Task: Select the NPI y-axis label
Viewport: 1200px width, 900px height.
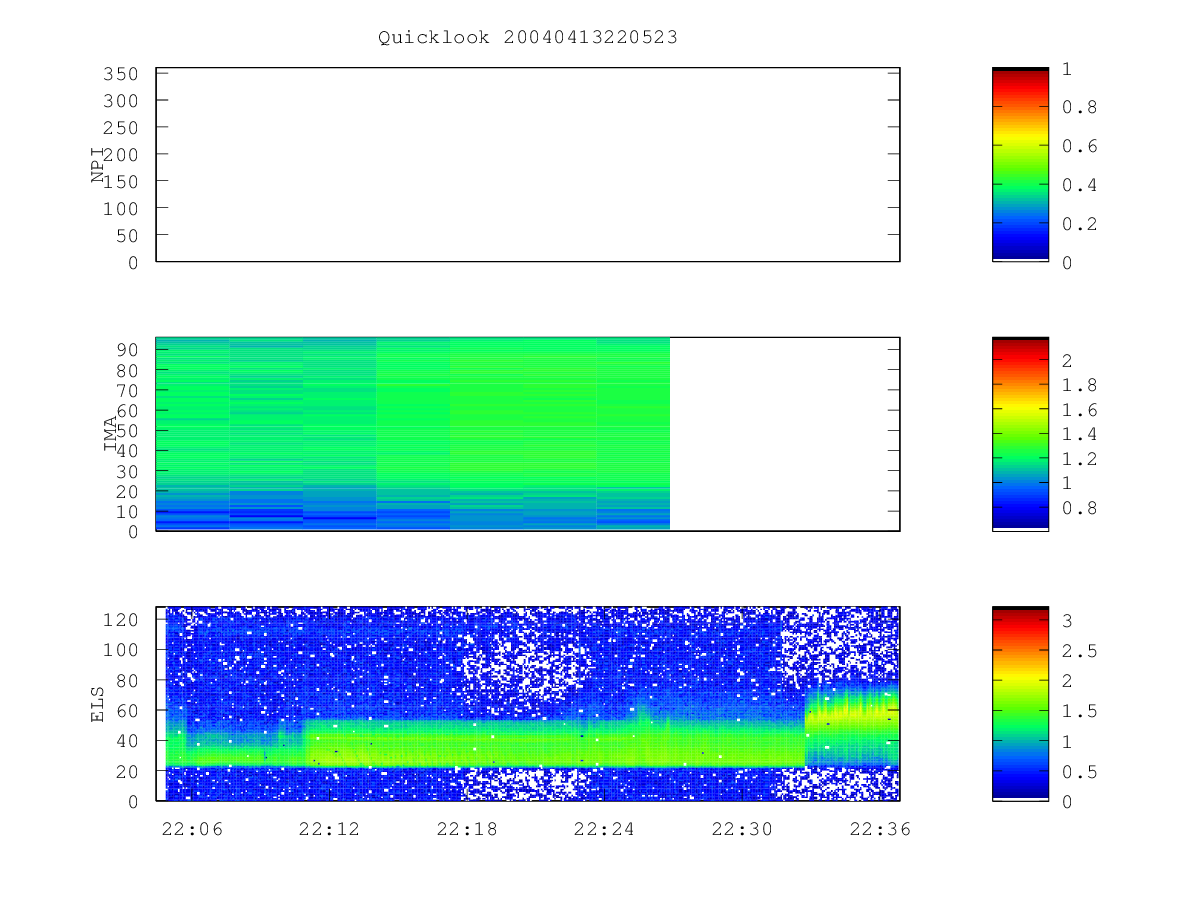Action: coord(98,165)
